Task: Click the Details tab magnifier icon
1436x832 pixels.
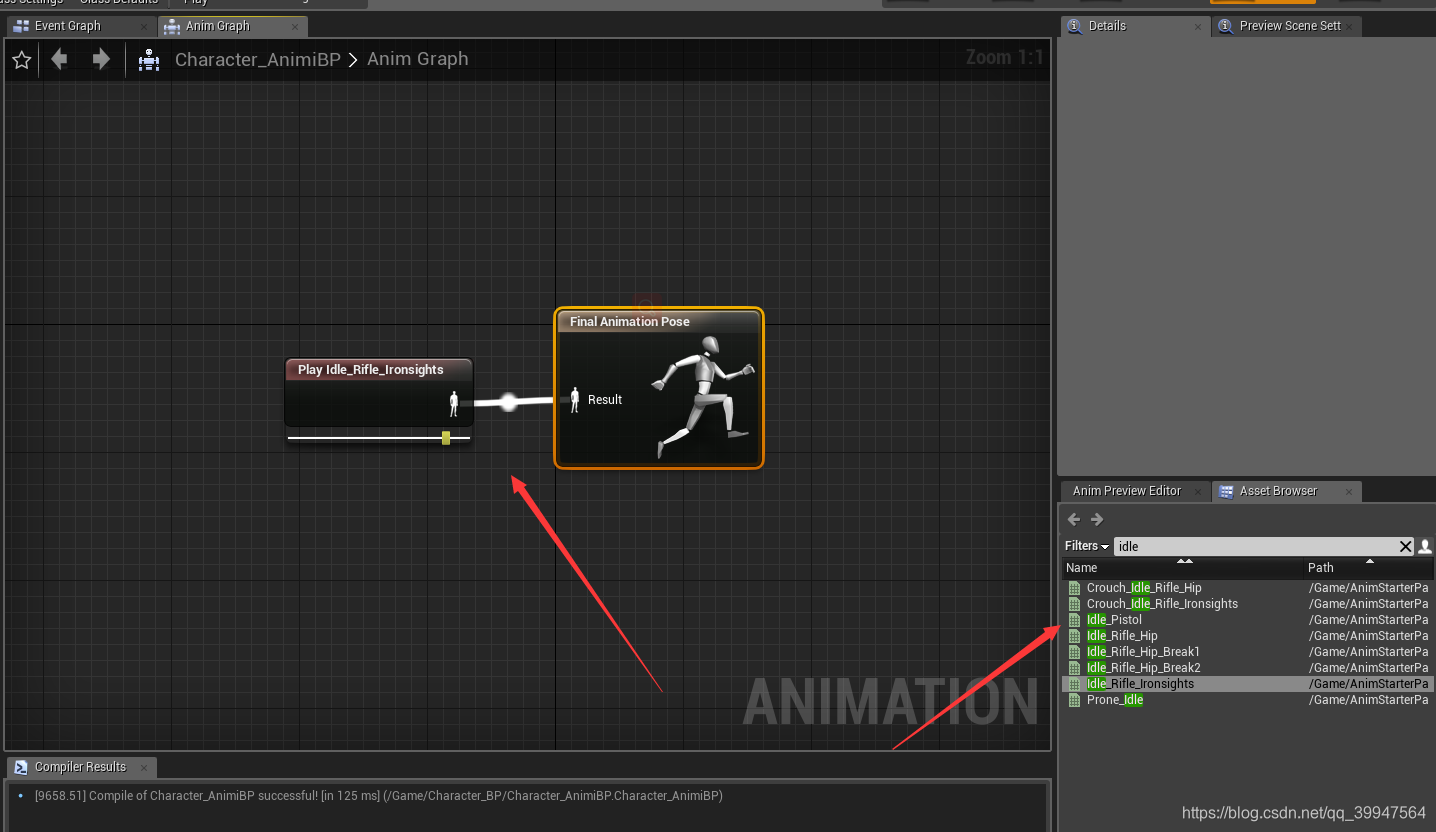Action: click(1075, 26)
